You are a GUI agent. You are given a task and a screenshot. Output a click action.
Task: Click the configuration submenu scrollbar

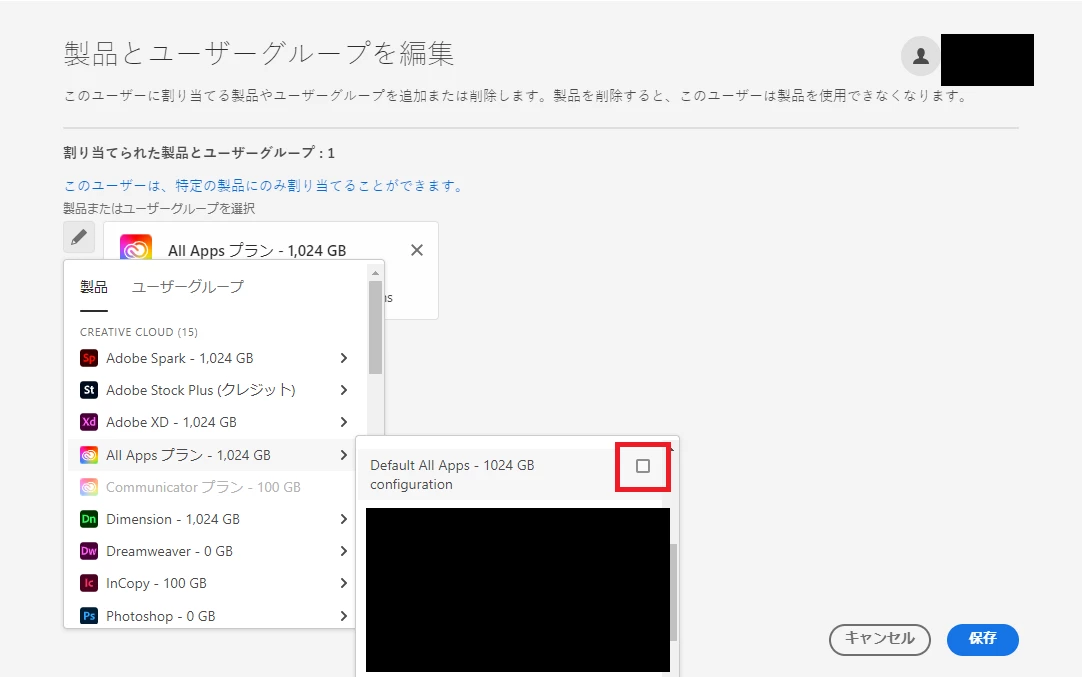pos(673,591)
